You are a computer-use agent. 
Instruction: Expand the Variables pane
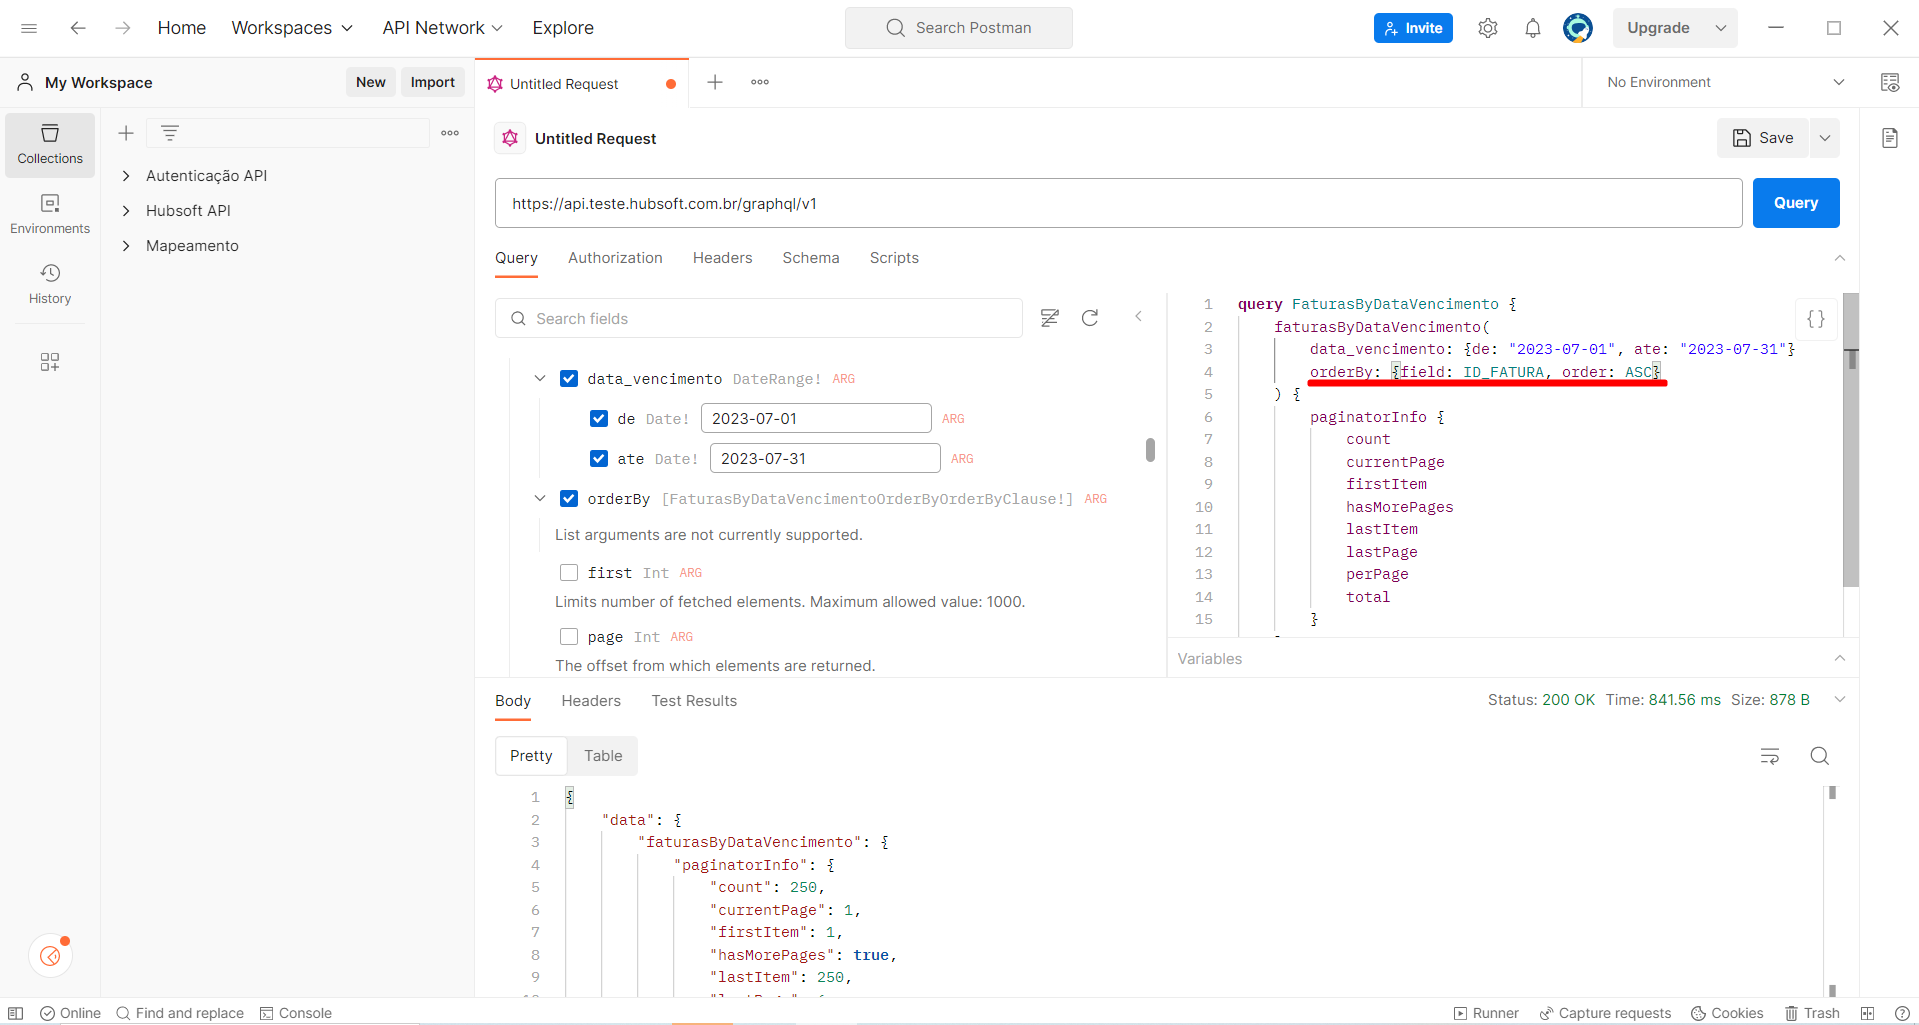pyautogui.click(x=1840, y=658)
